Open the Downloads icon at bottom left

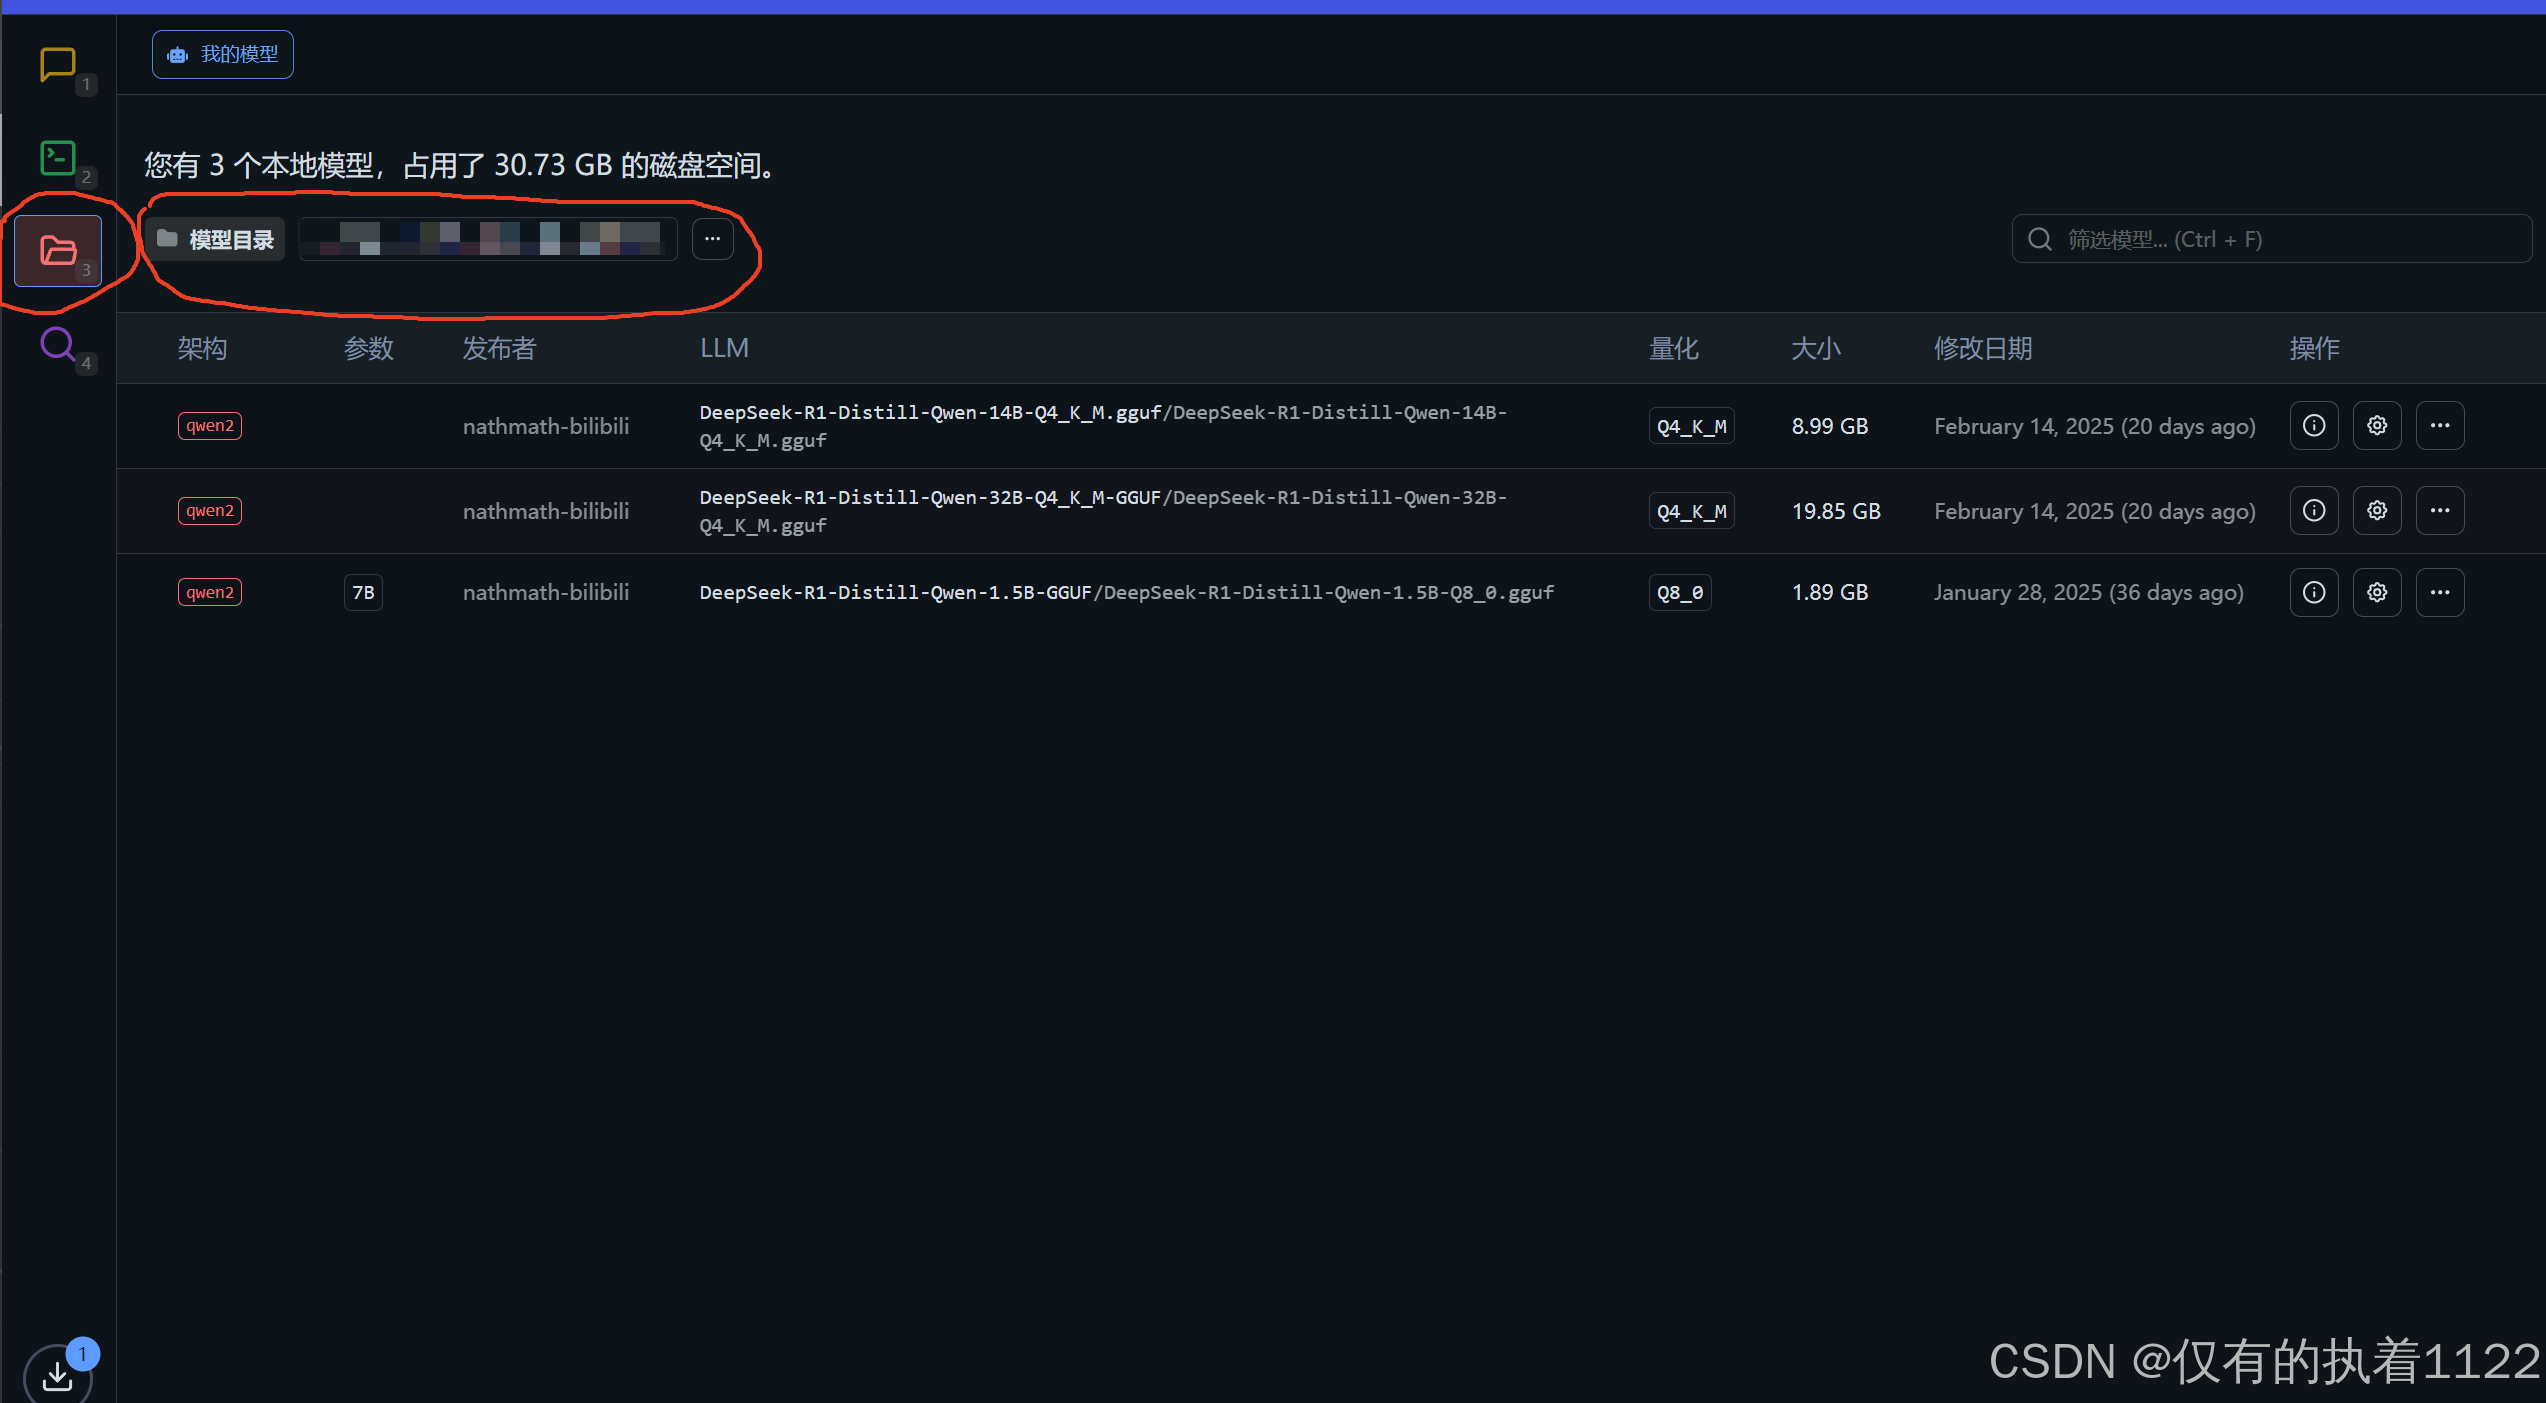click(57, 1377)
